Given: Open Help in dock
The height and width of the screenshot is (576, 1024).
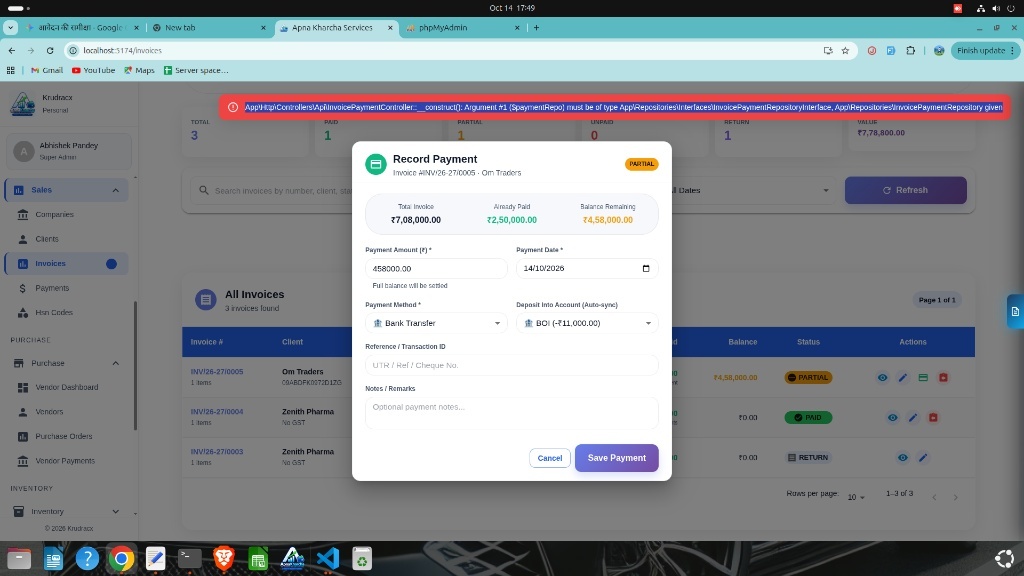Looking at the screenshot, I should [87, 558].
